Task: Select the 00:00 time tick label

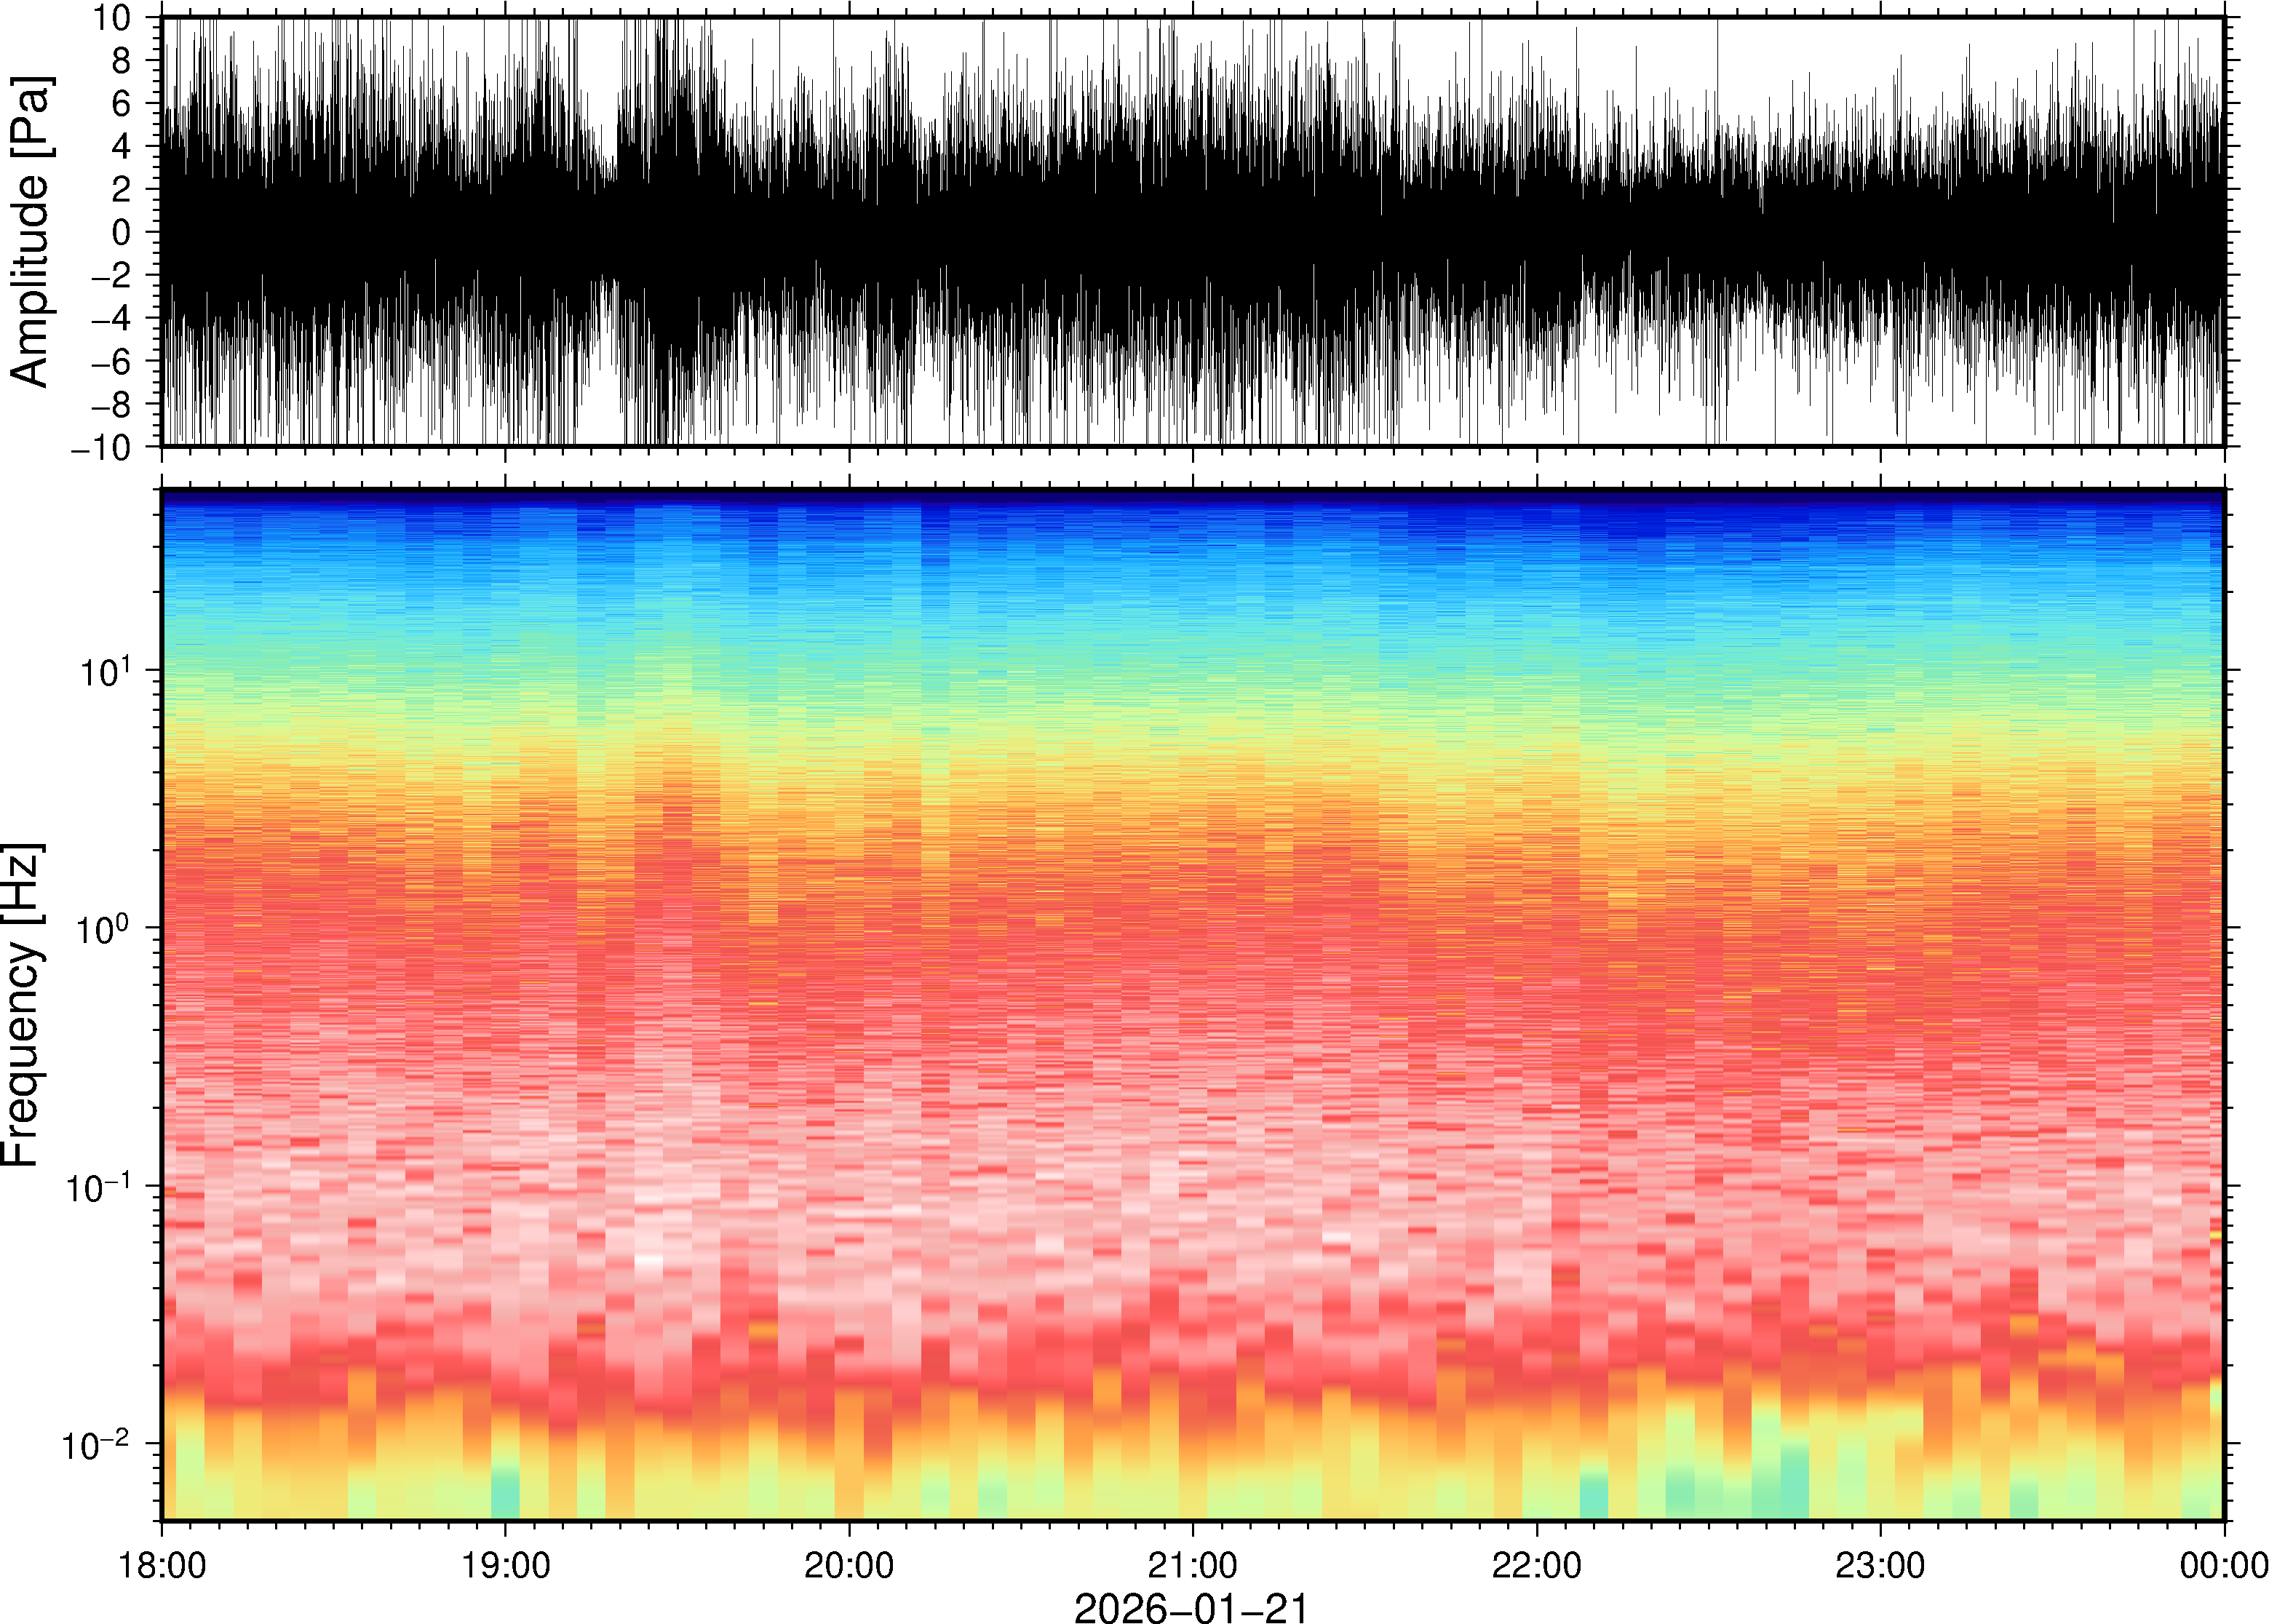Action: pyautogui.click(x=2223, y=1564)
